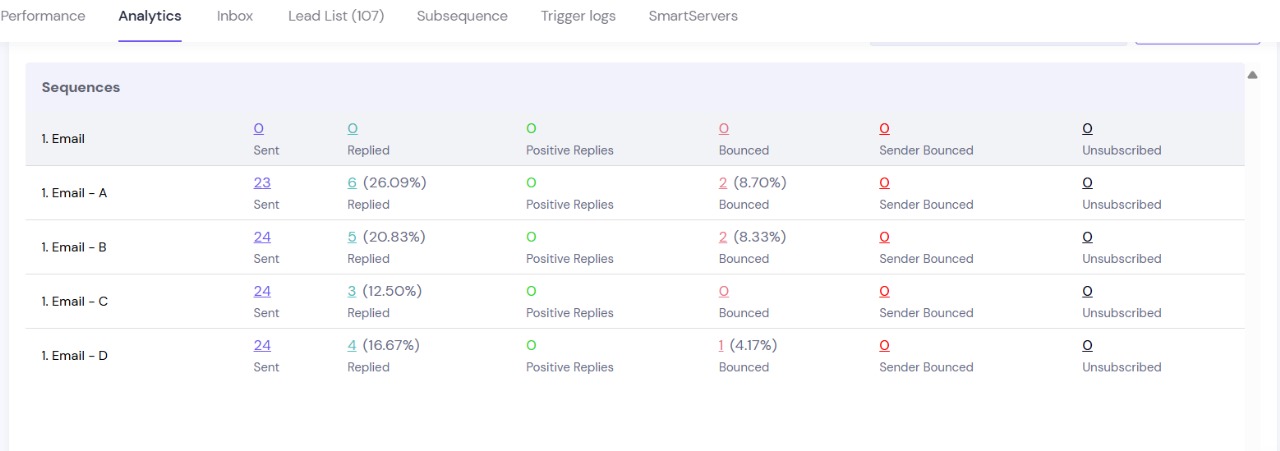Open the Inbox tab
Image resolution: width=1280 pixels, height=451 pixels.
coord(235,16)
